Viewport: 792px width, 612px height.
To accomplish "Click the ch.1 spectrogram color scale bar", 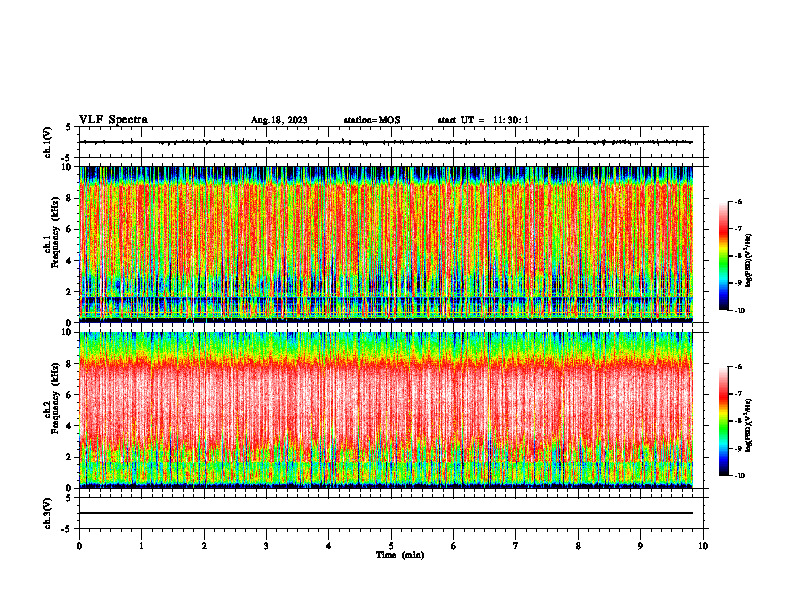I will [x=723, y=256].
